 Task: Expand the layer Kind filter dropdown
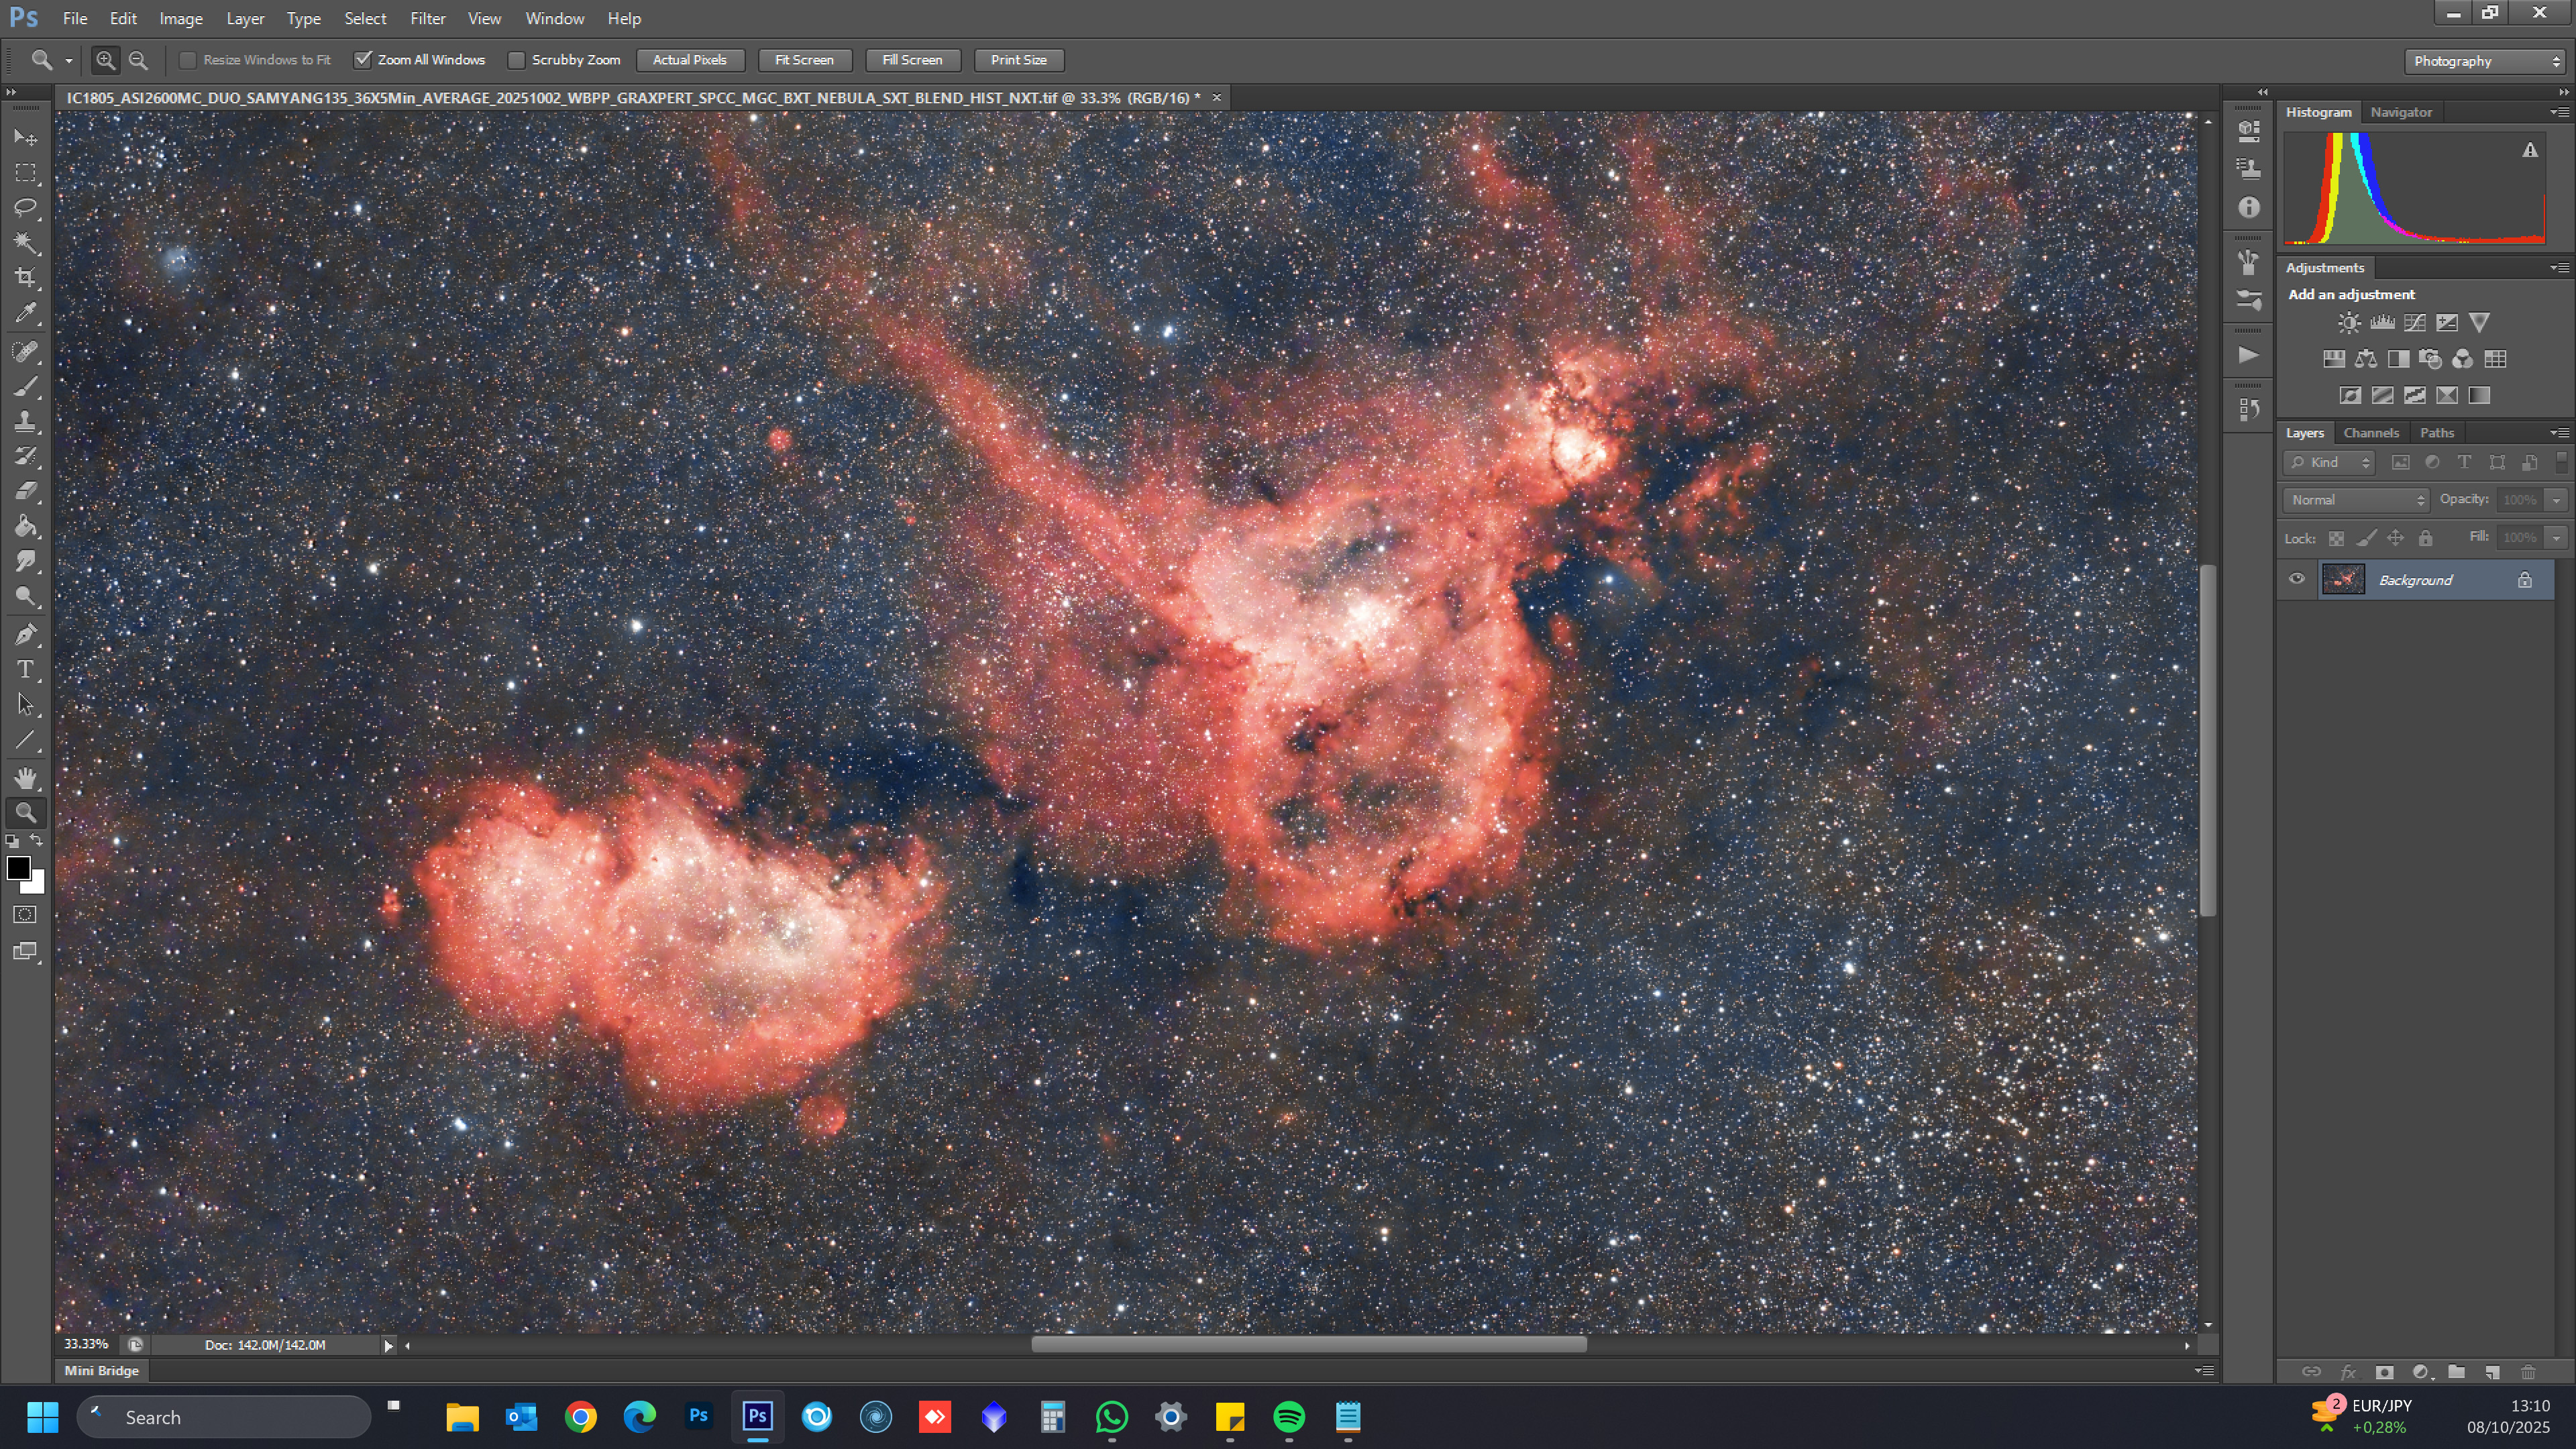click(x=2329, y=462)
